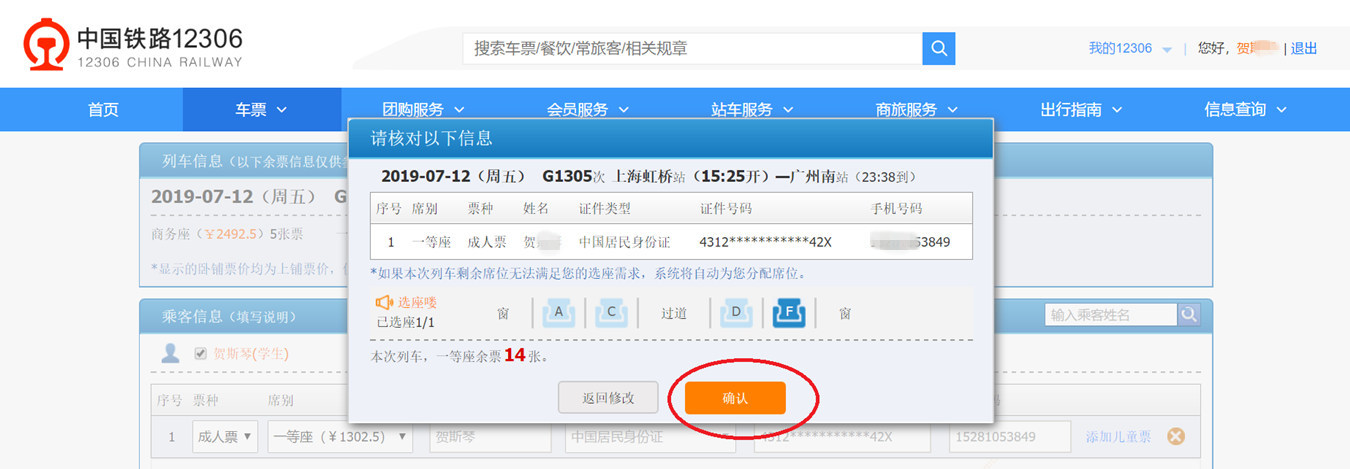Select seat A by the window
Image resolution: width=1350 pixels, height=469 pixels.
click(x=559, y=314)
